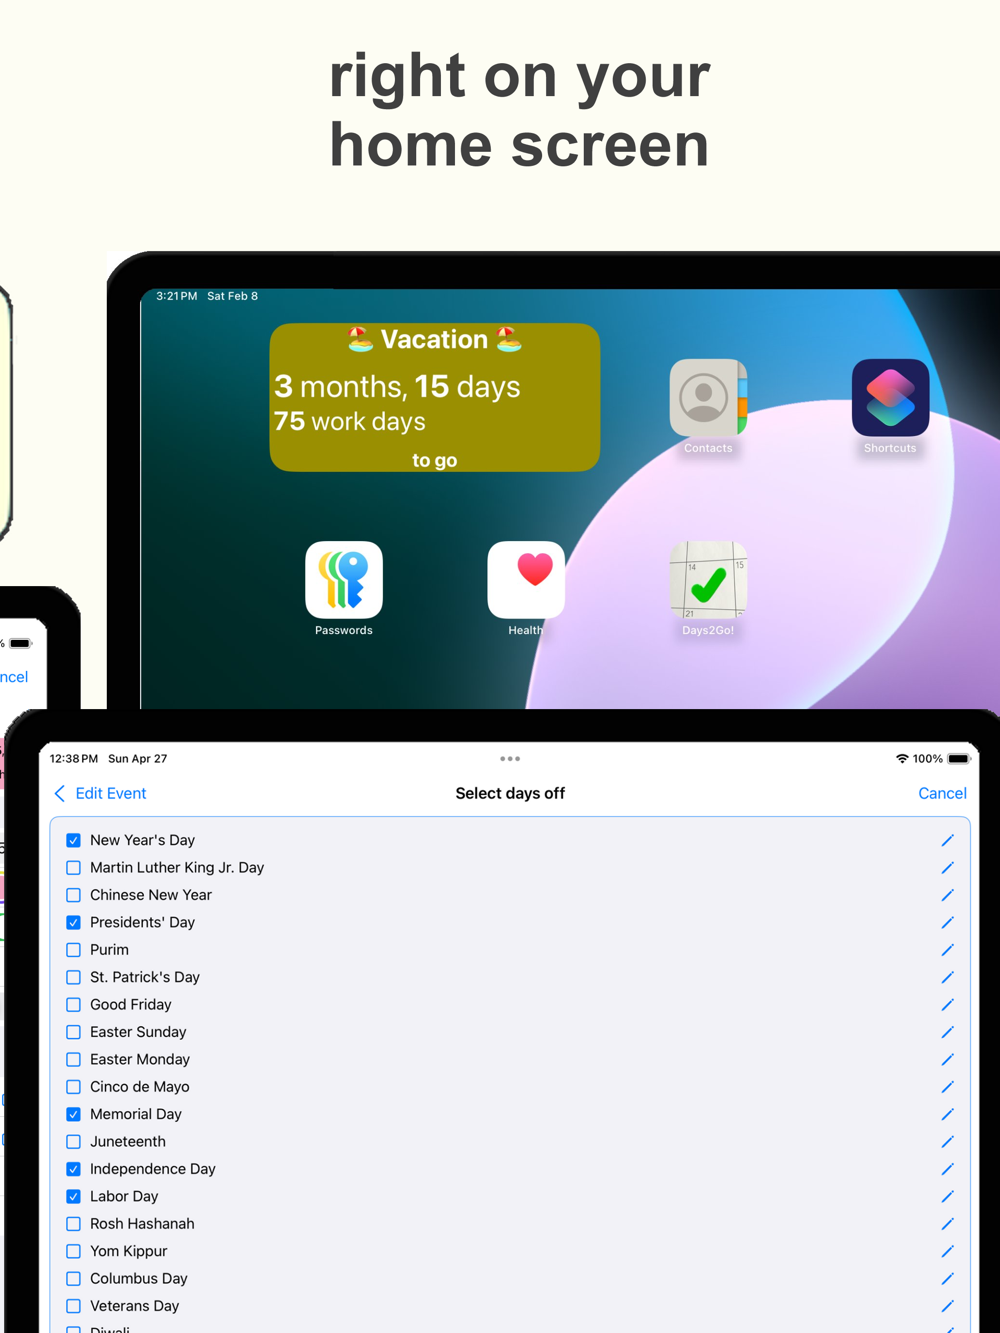Tap the 12:38 PM time in status bar
Image resolution: width=1000 pixels, height=1333 pixels.
74,759
